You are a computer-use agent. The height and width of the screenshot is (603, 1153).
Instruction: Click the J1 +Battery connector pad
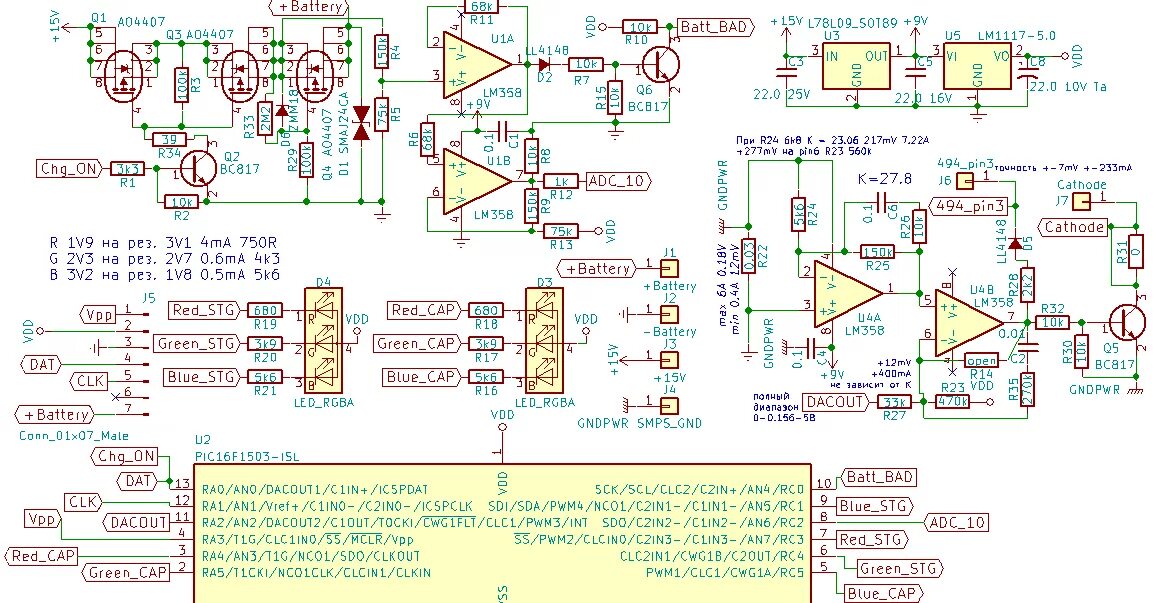pyautogui.click(x=668, y=268)
